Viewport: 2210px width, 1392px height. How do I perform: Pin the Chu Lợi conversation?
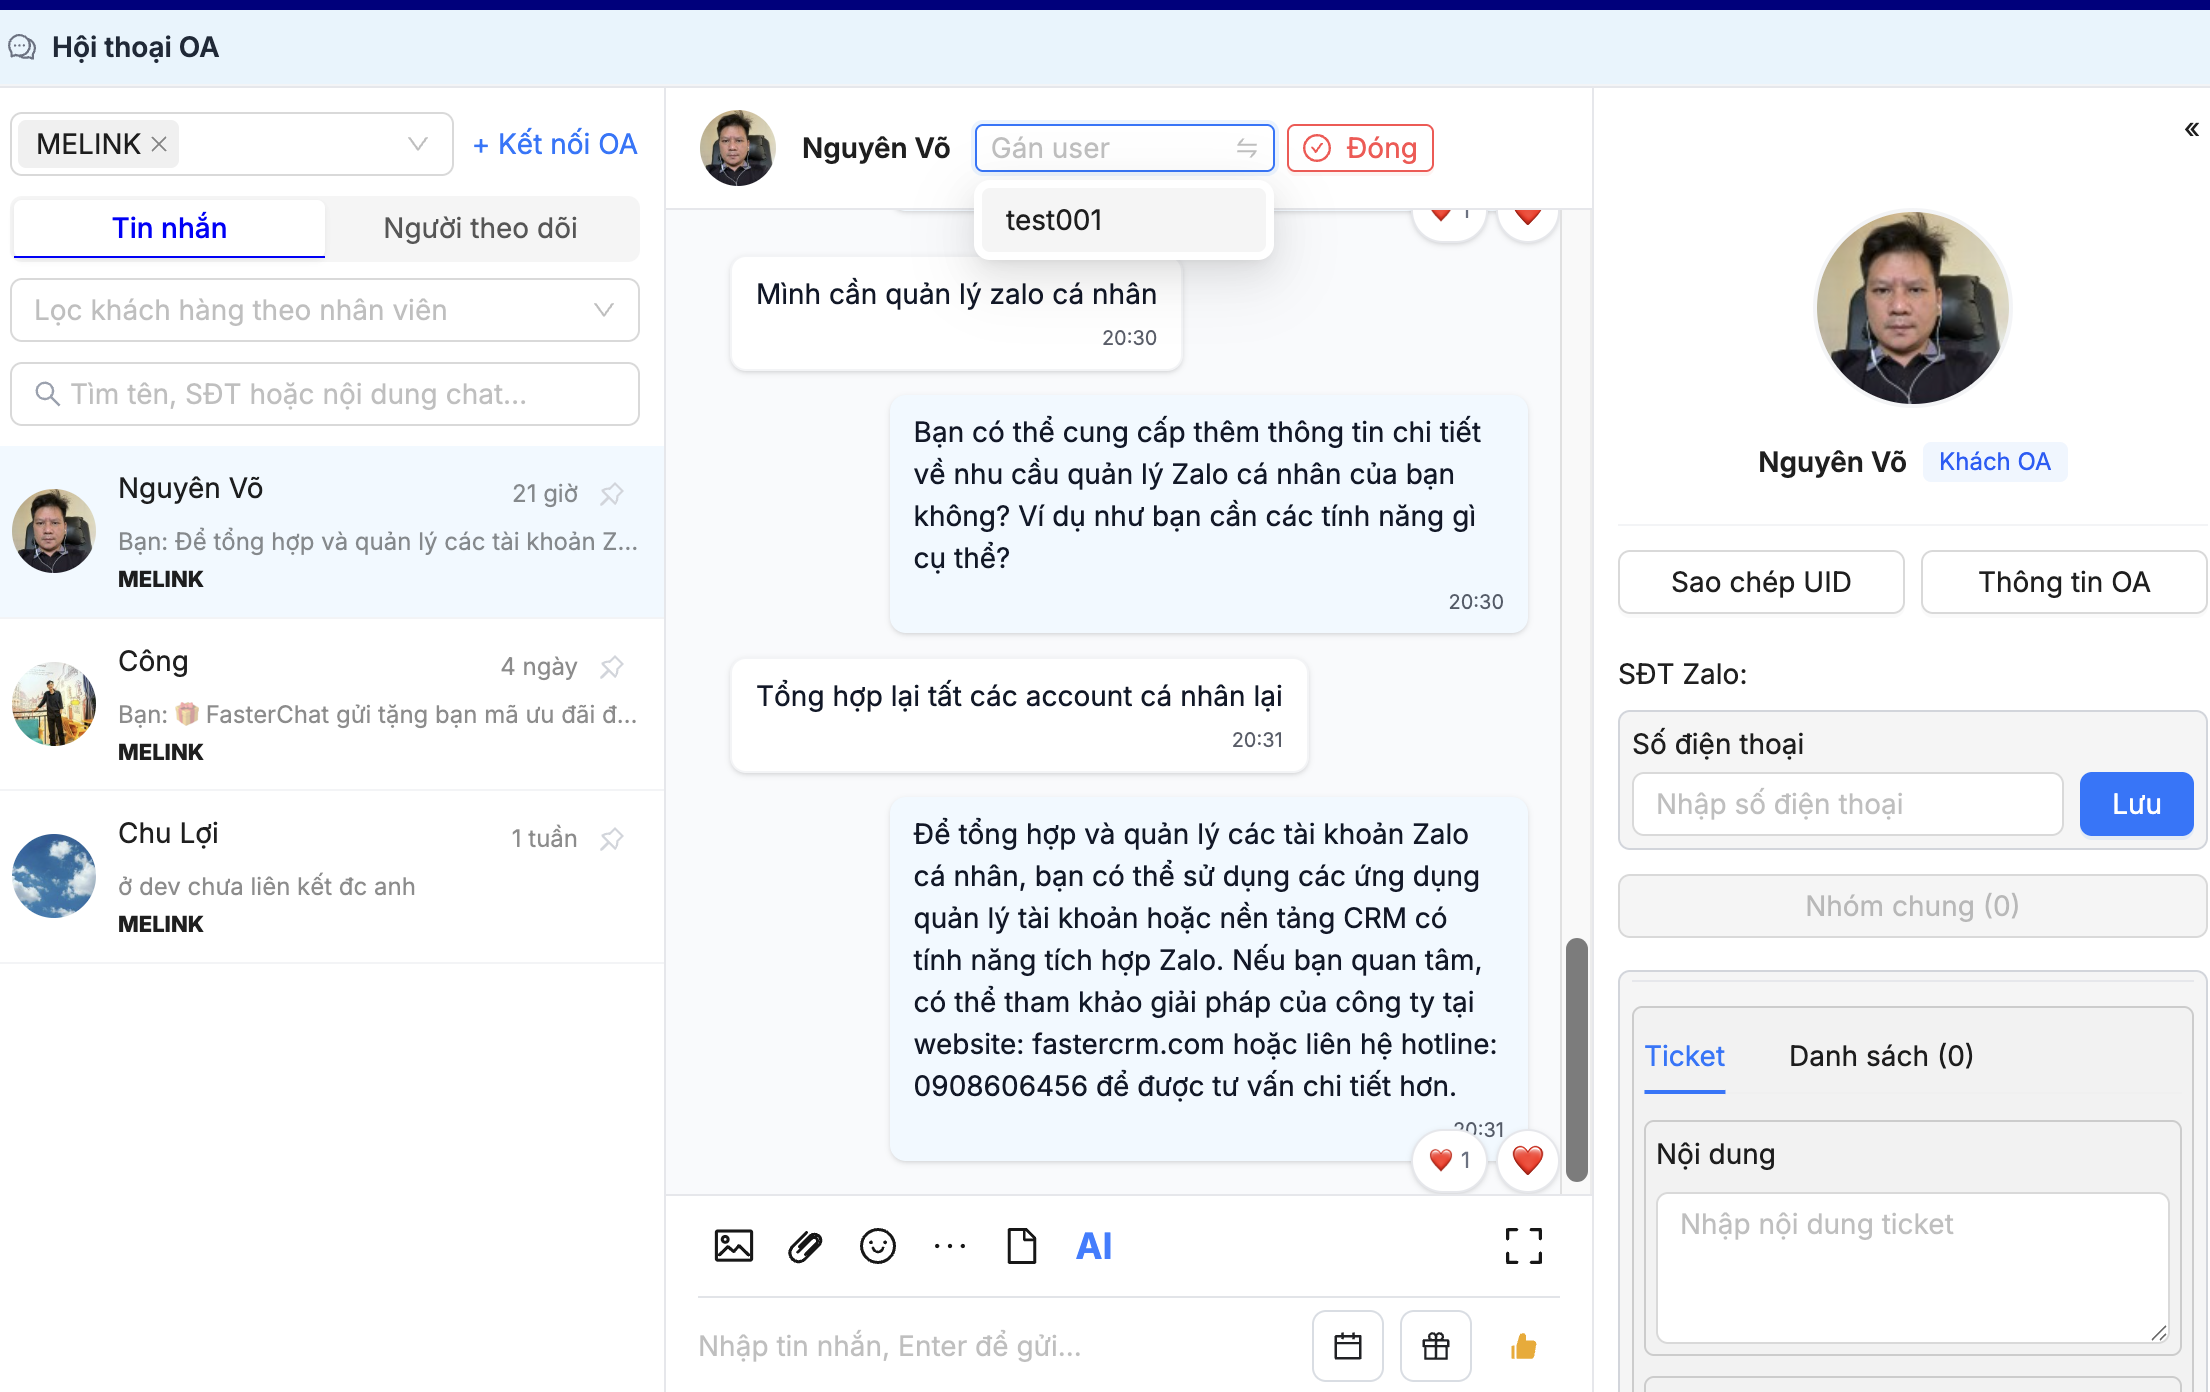612,839
